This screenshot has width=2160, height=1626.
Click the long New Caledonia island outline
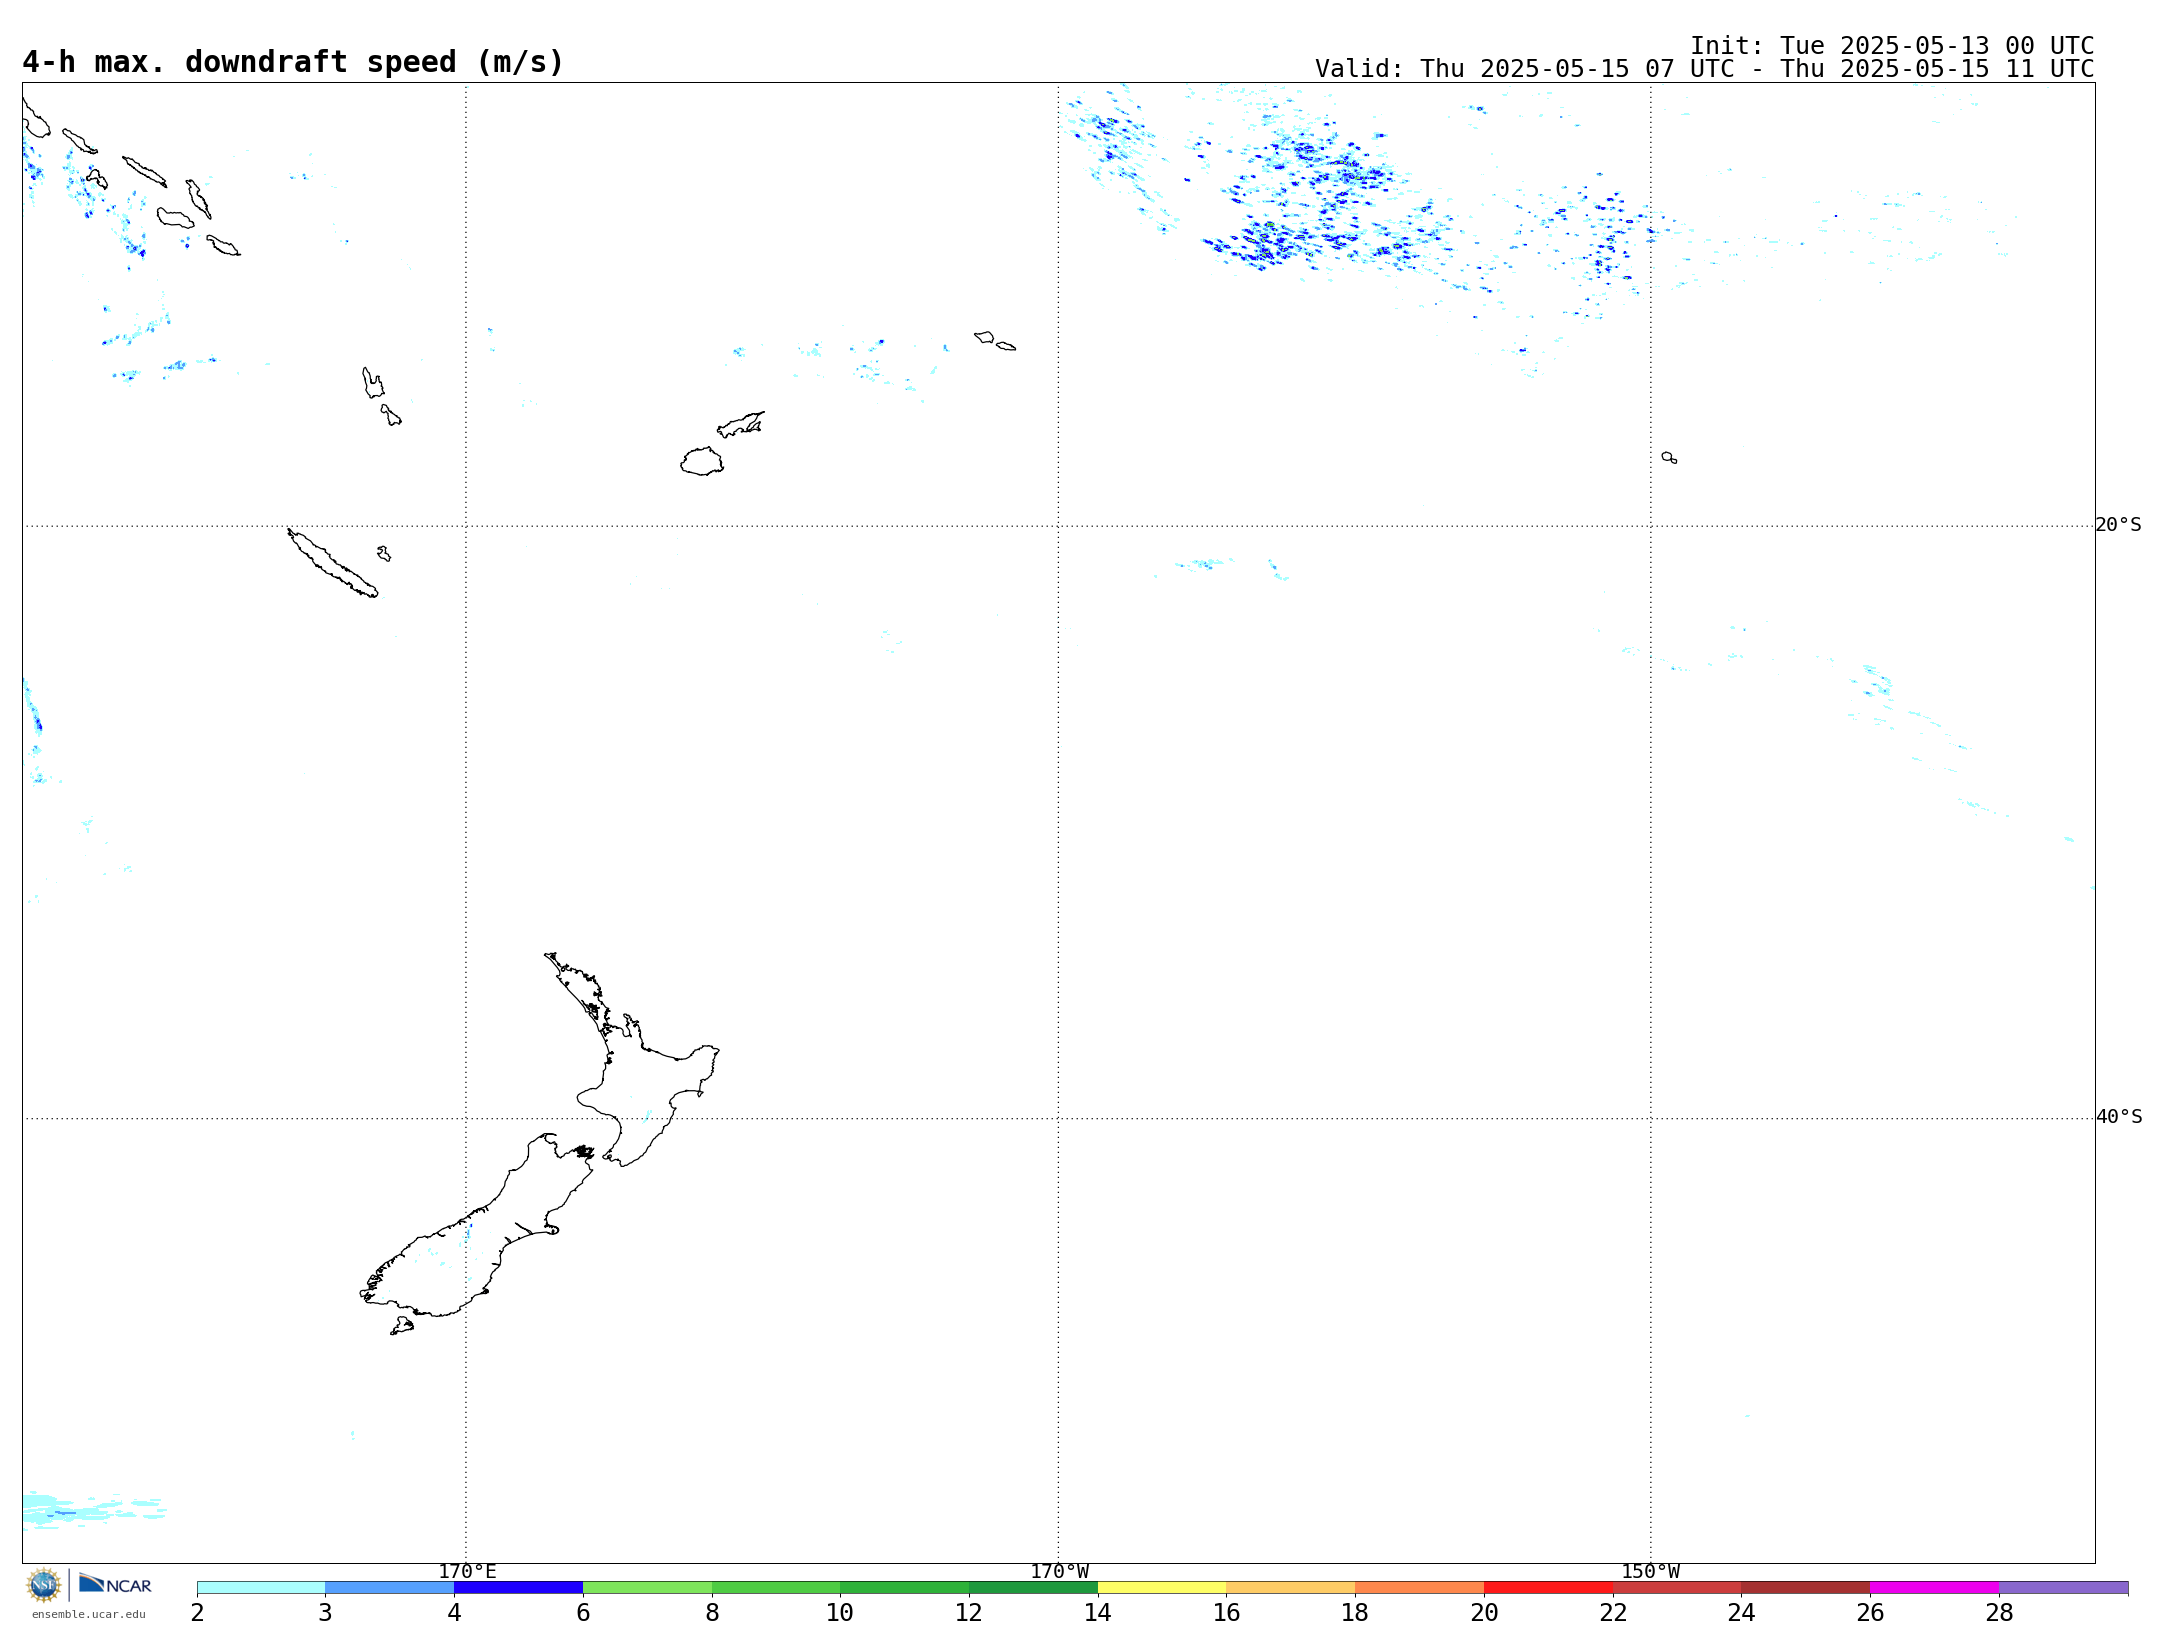333,564
